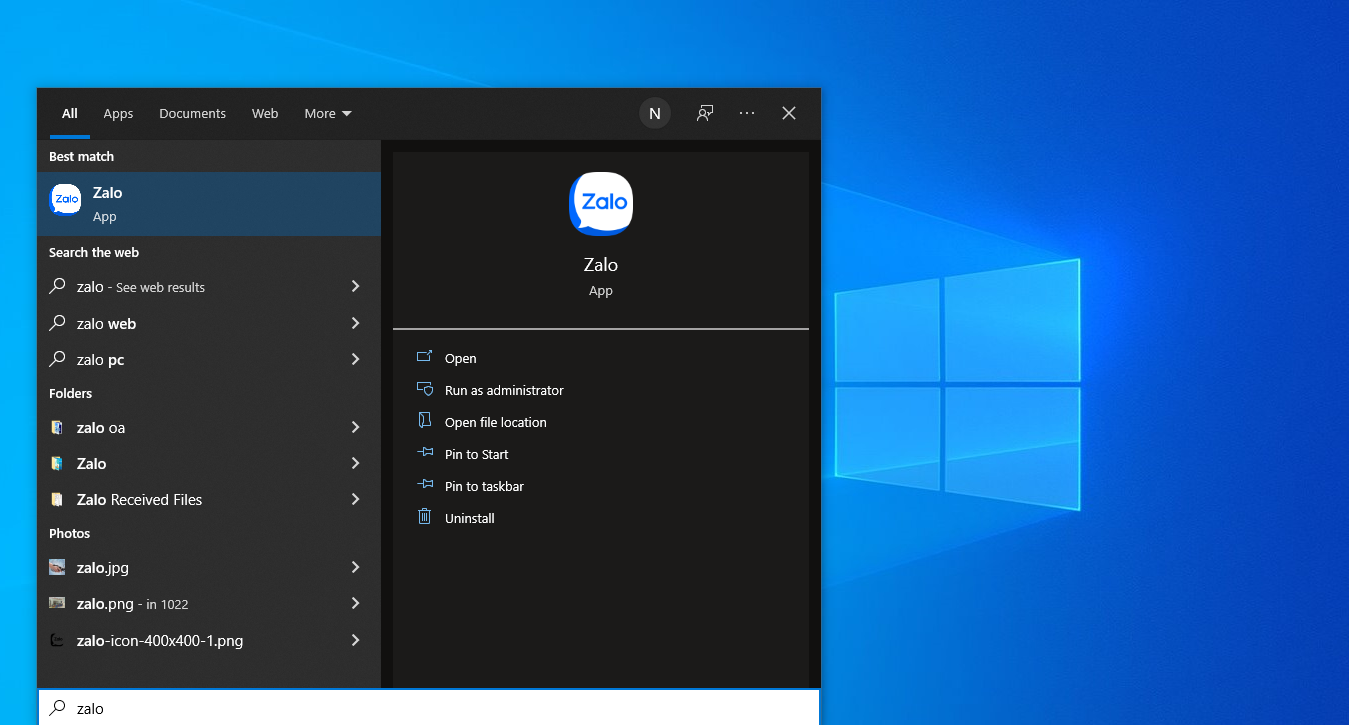The height and width of the screenshot is (725, 1349).
Task: Click the 'zalo oa' folder icon
Action: (x=57, y=427)
